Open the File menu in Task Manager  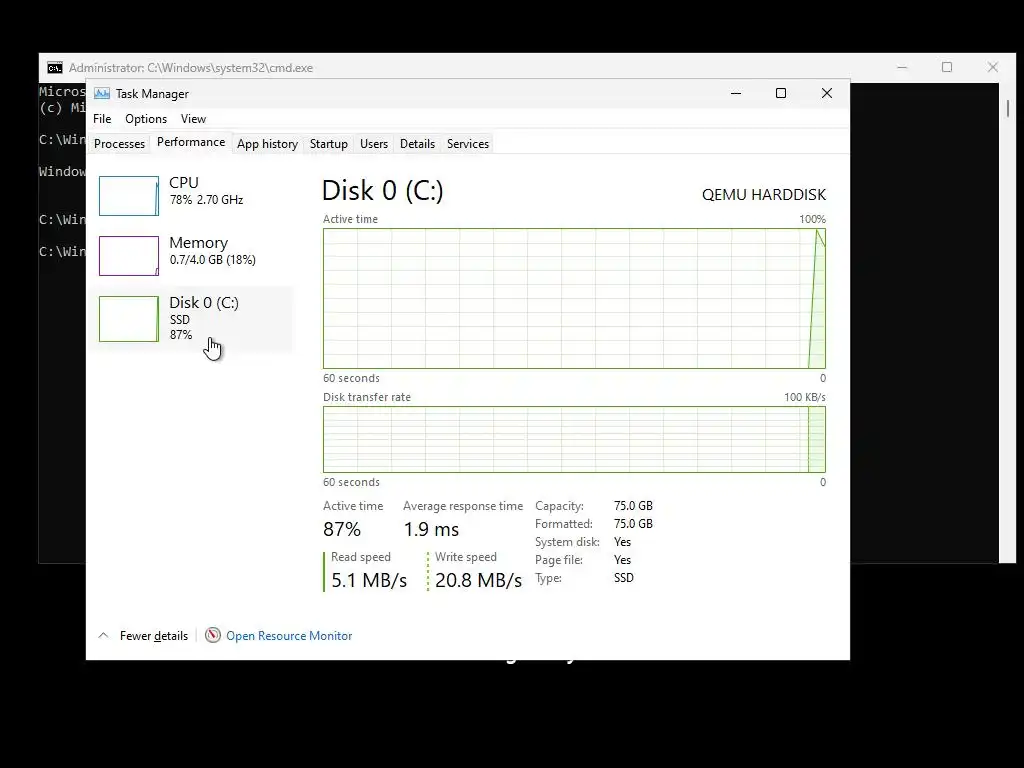[102, 119]
